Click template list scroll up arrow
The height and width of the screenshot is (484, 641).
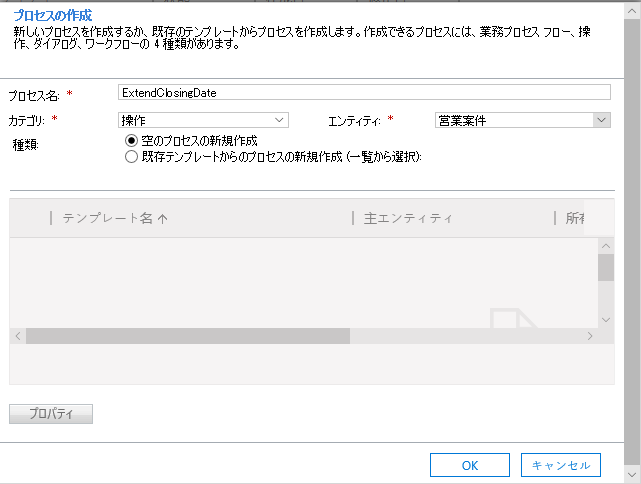click(606, 246)
